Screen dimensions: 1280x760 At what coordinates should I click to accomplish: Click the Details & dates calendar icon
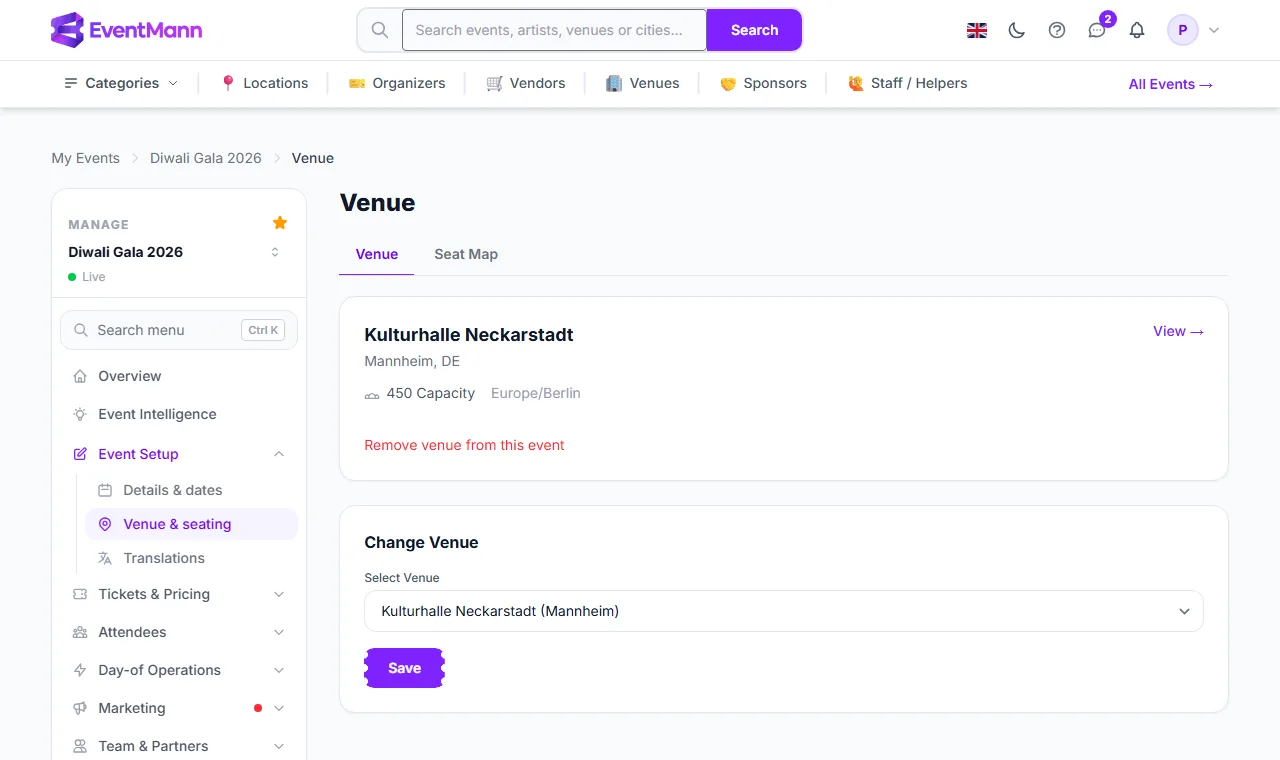point(105,490)
